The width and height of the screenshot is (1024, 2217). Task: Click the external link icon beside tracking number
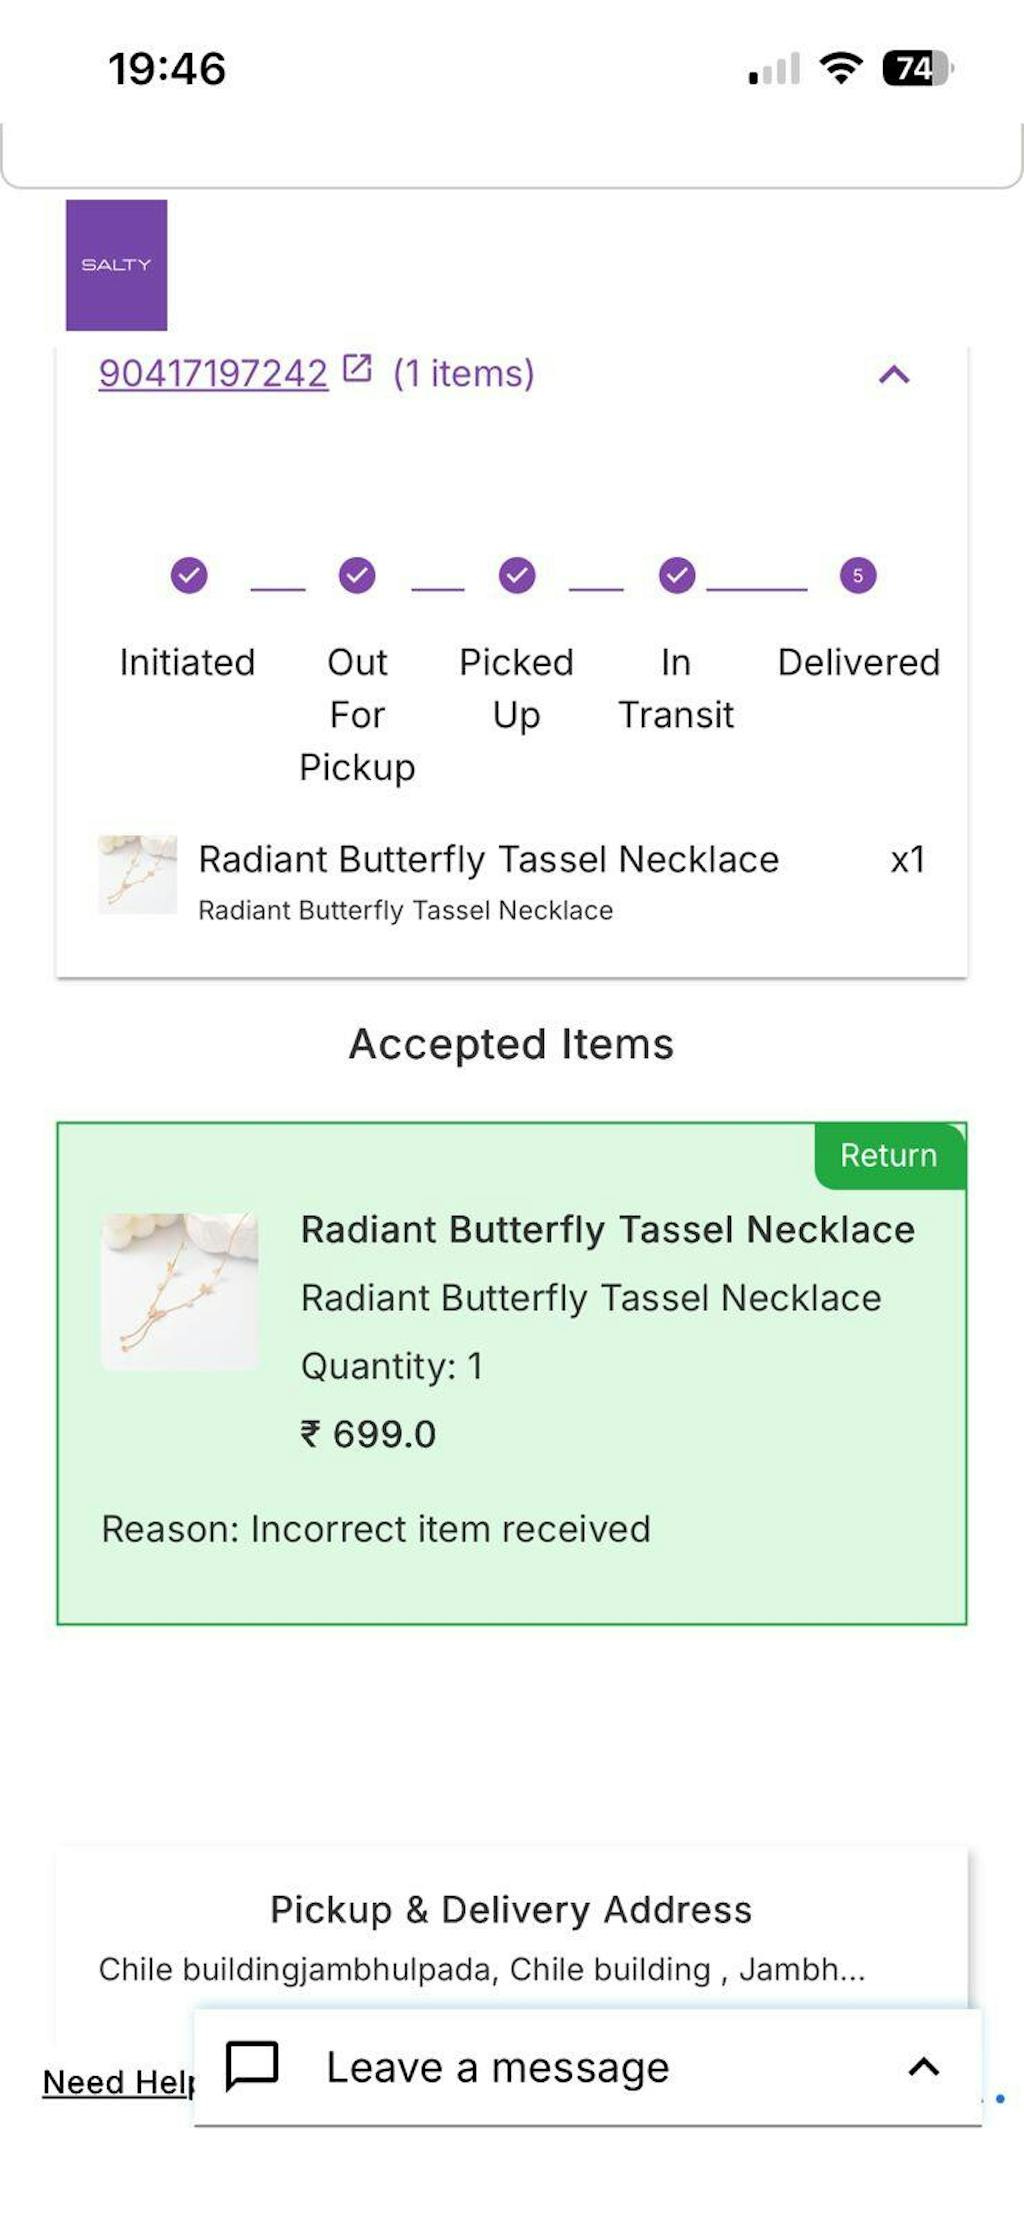[x=357, y=369]
